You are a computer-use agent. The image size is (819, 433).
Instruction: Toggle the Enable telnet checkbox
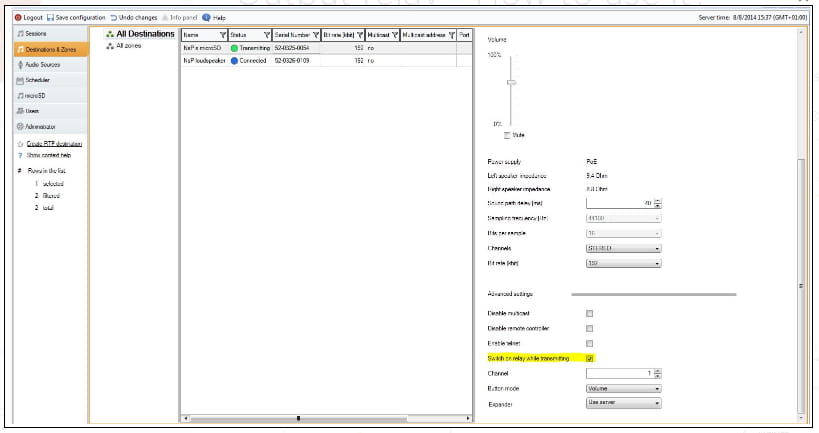coord(589,344)
